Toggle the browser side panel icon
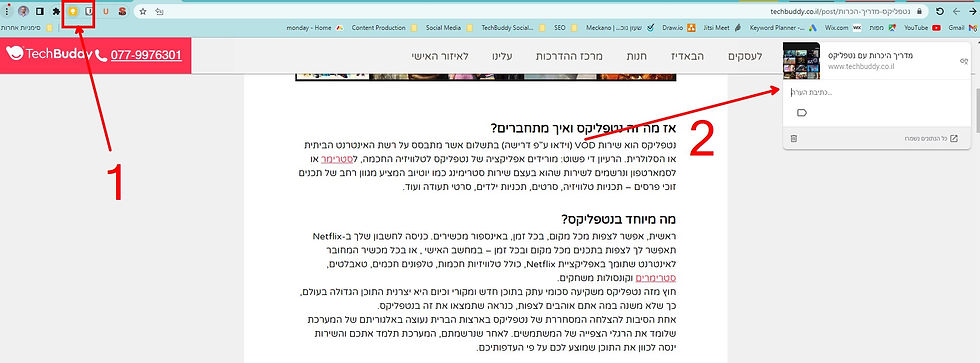This screenshot has height=363, width=980. (40, 11)
